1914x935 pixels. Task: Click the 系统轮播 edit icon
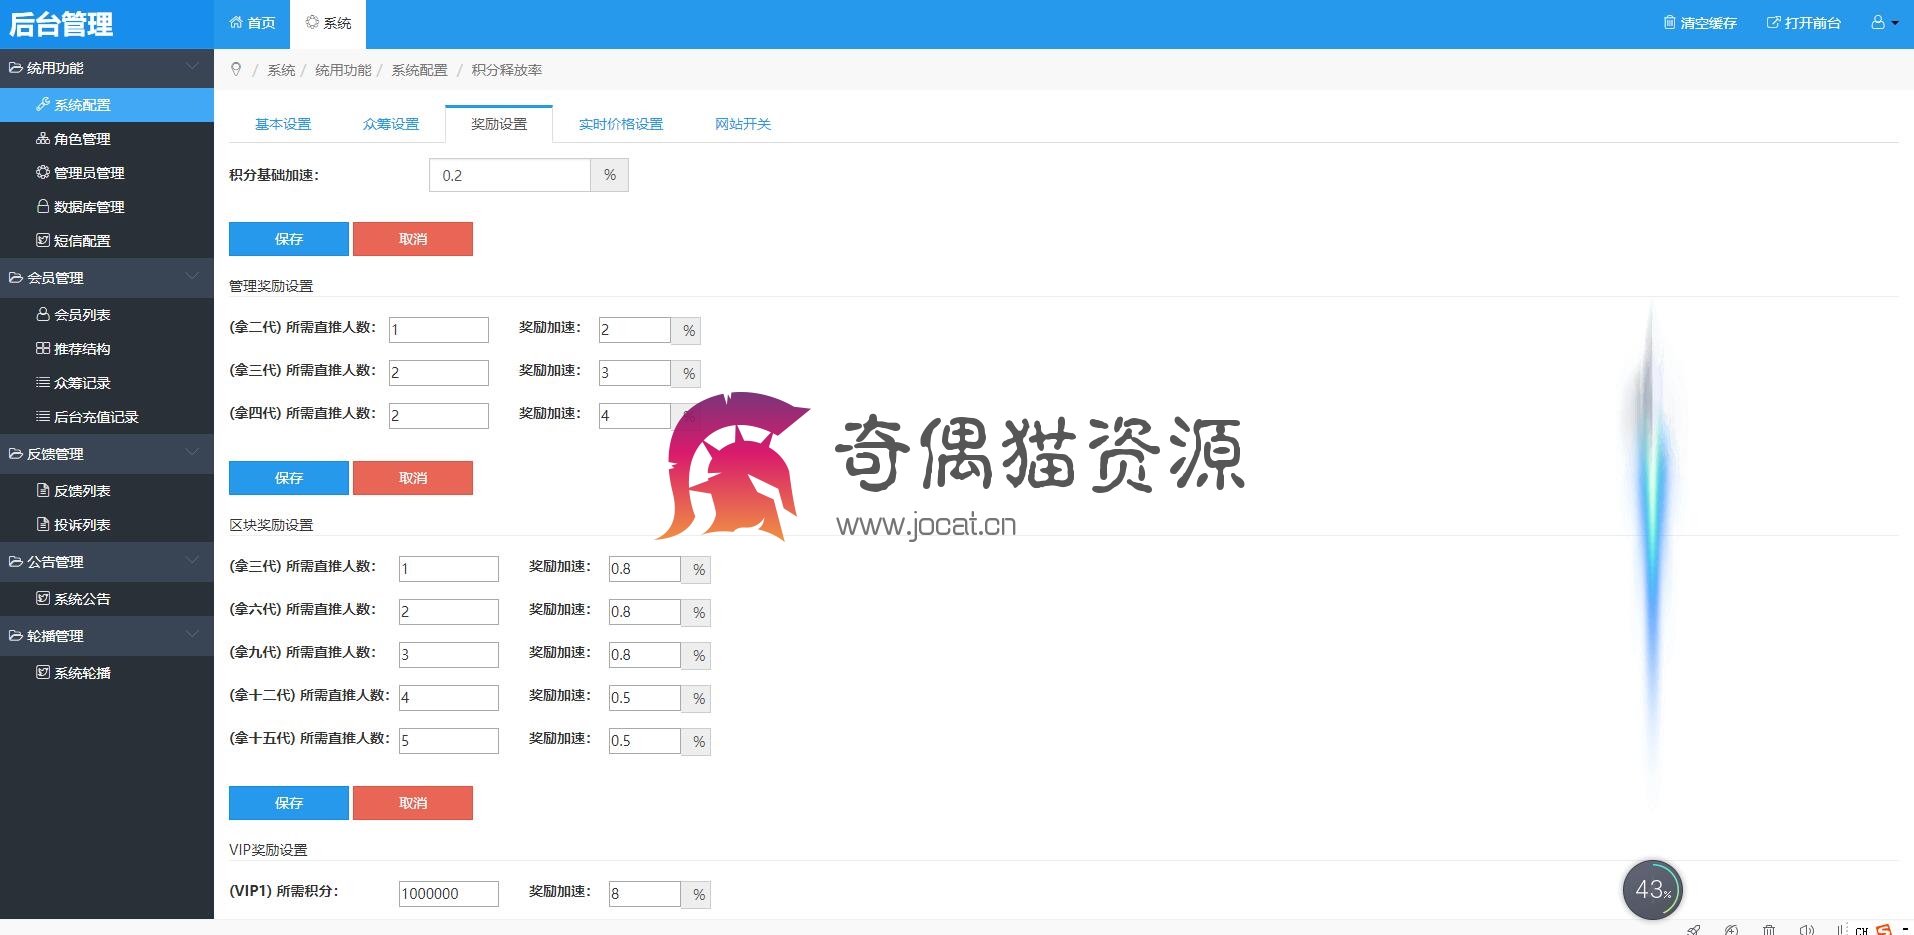click(43, 672)
